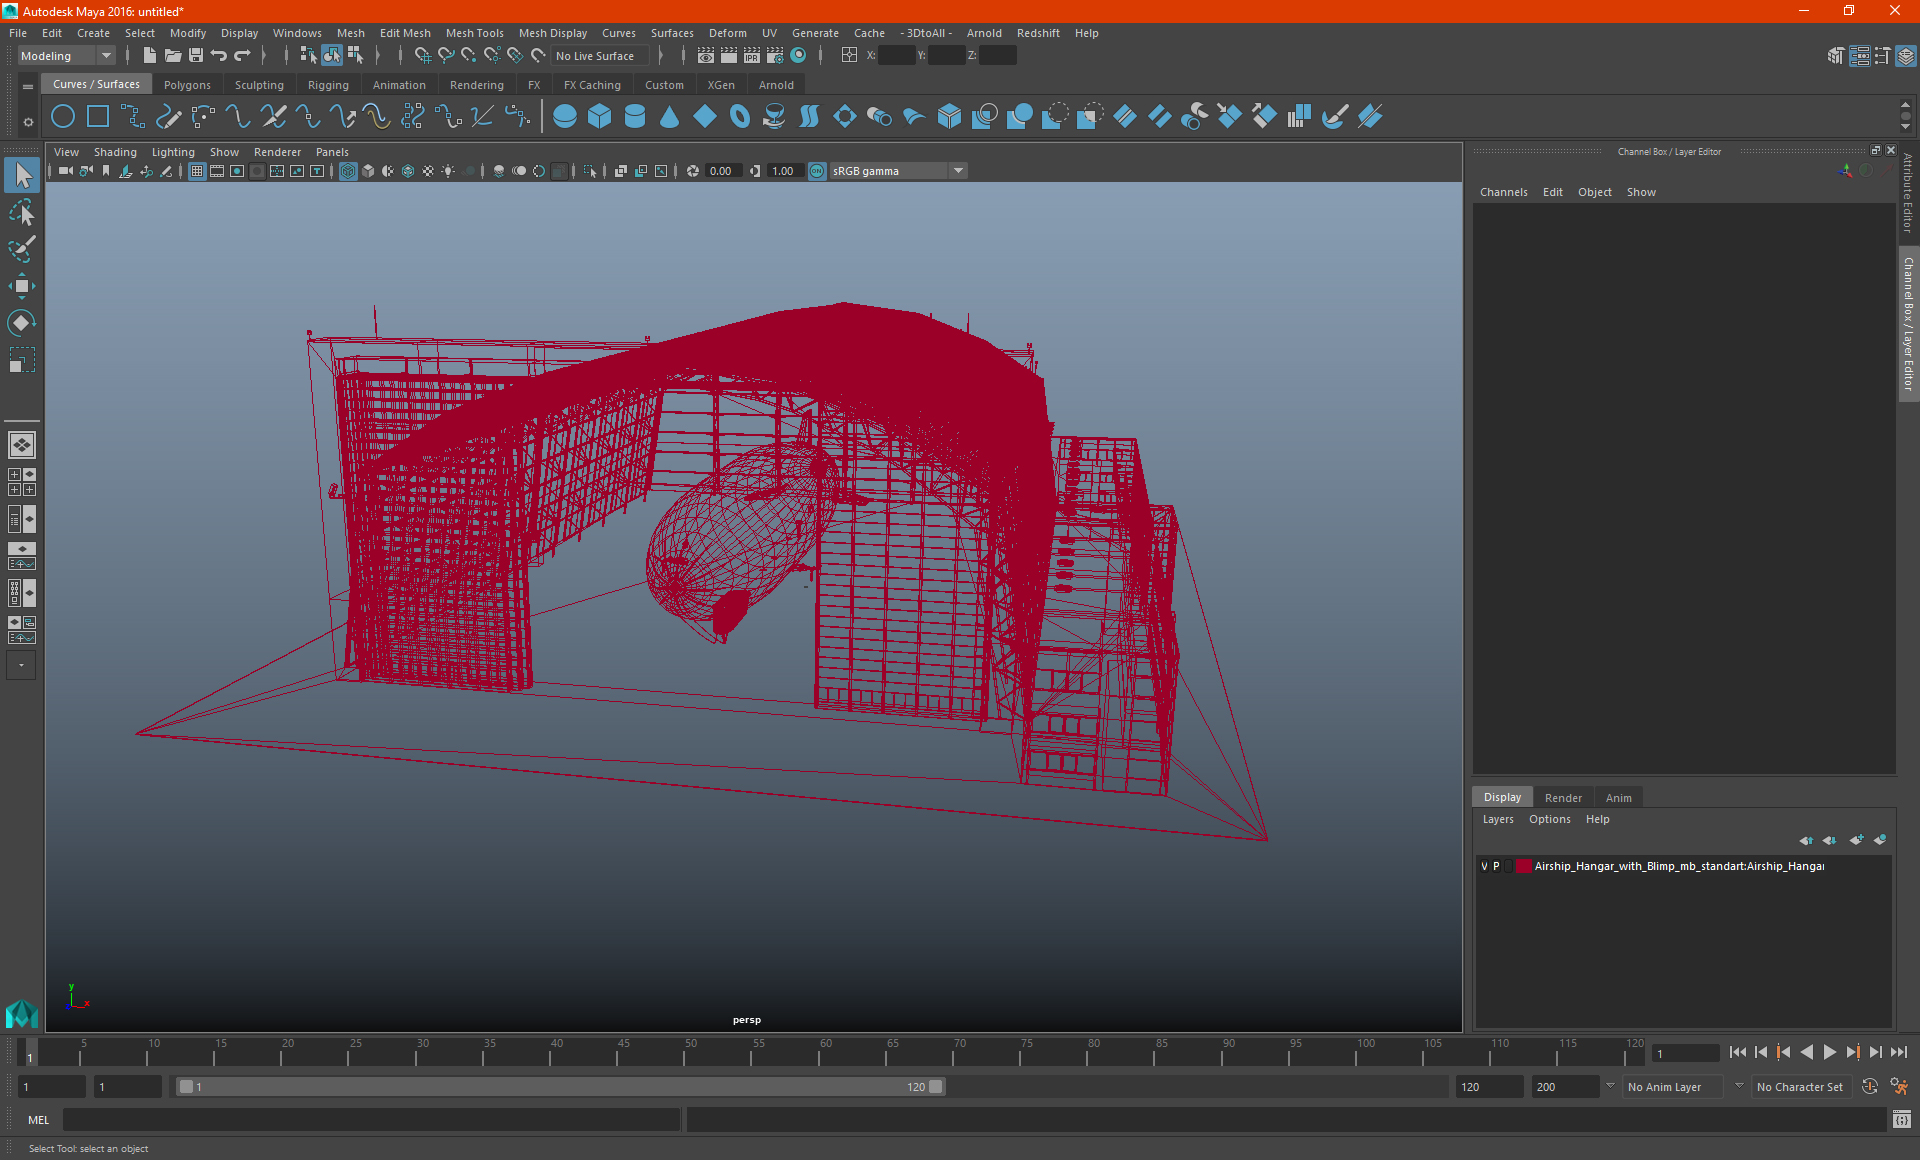Toggle the viewport grid display icon
Screen dimensions: 1920x1160
click(197, 171)
